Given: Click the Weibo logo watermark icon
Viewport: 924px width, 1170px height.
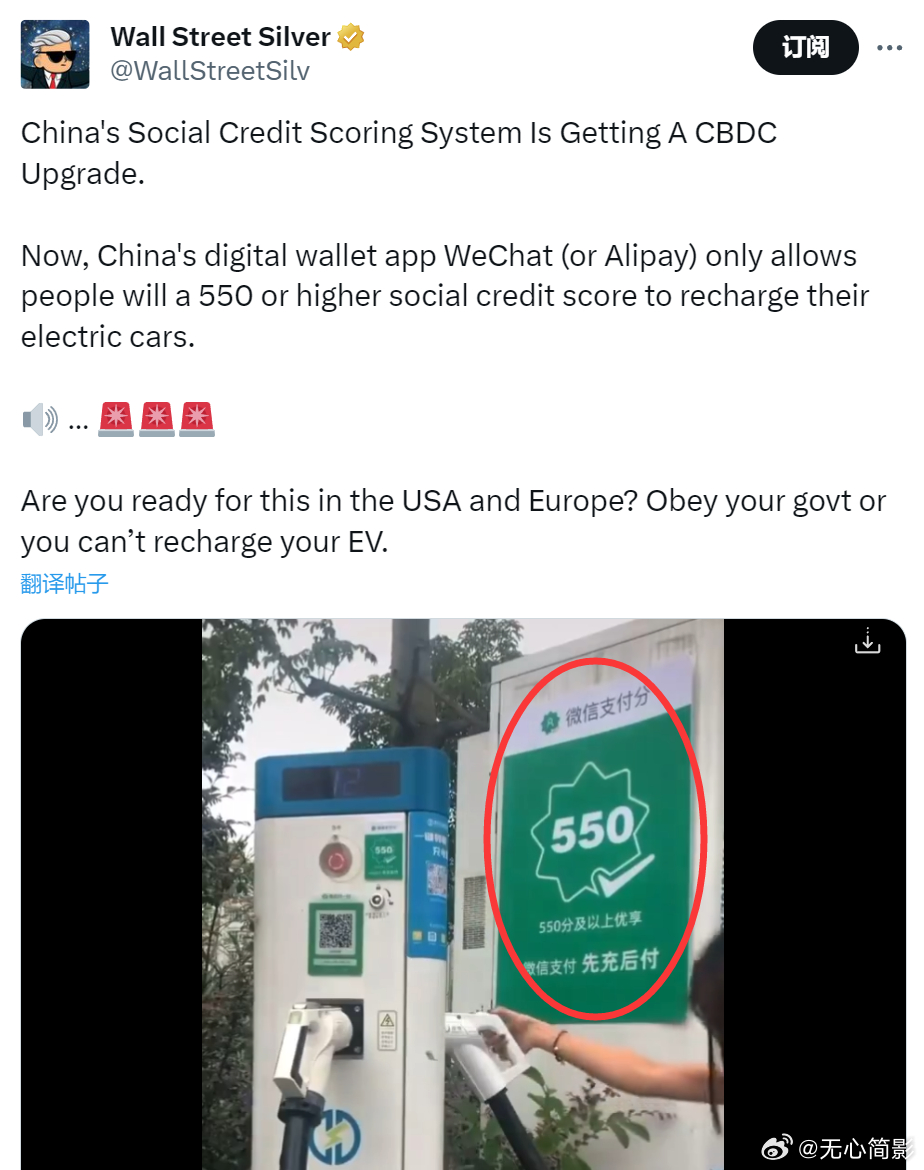Looking at the screenshot, I should tap(776, 1147).
